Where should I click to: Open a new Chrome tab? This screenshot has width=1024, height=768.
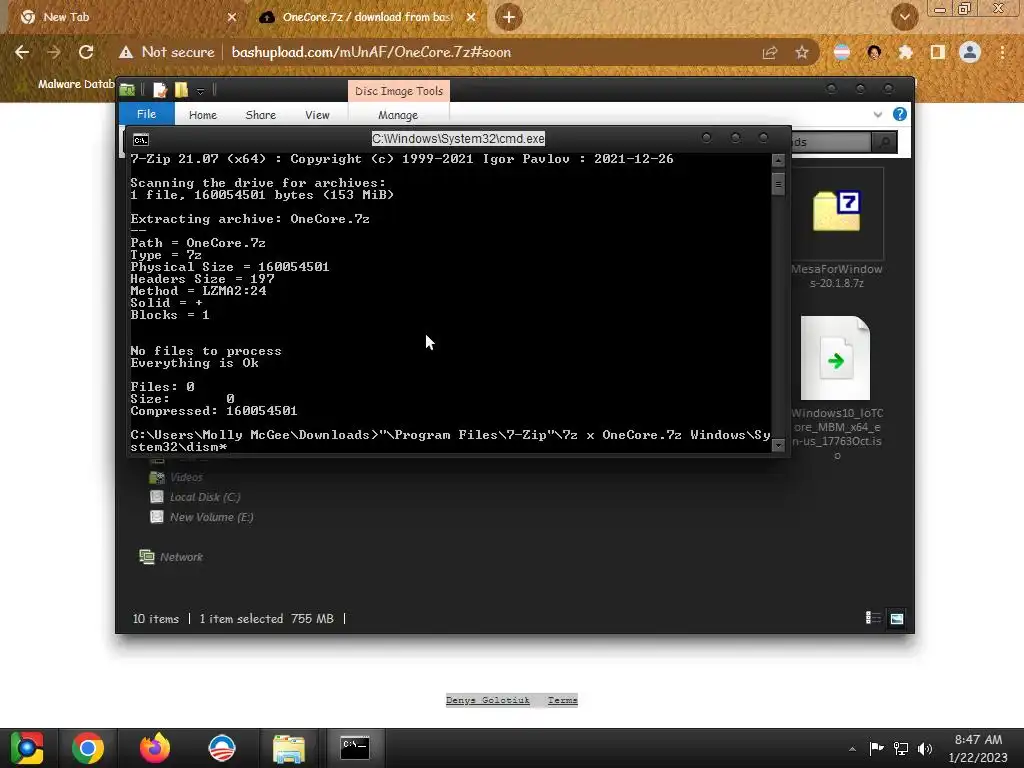click(x=509, y=17)
